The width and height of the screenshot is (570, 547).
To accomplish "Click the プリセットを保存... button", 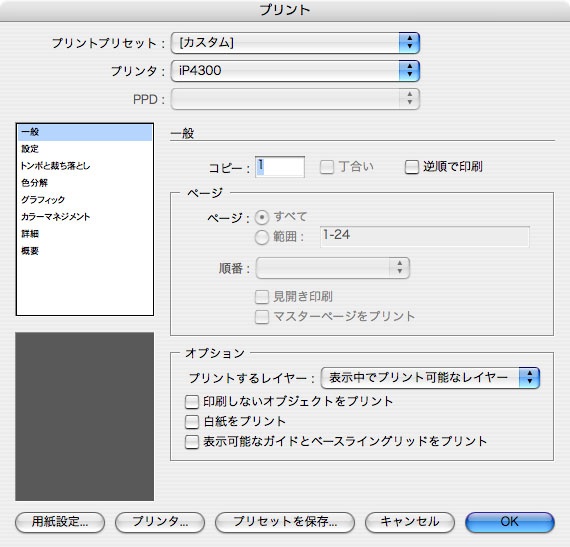I will click(285, 522).
